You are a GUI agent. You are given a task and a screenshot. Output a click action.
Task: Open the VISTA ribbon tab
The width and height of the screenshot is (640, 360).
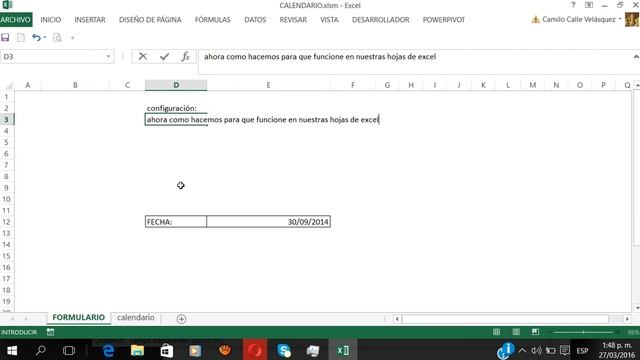point(329,20)
